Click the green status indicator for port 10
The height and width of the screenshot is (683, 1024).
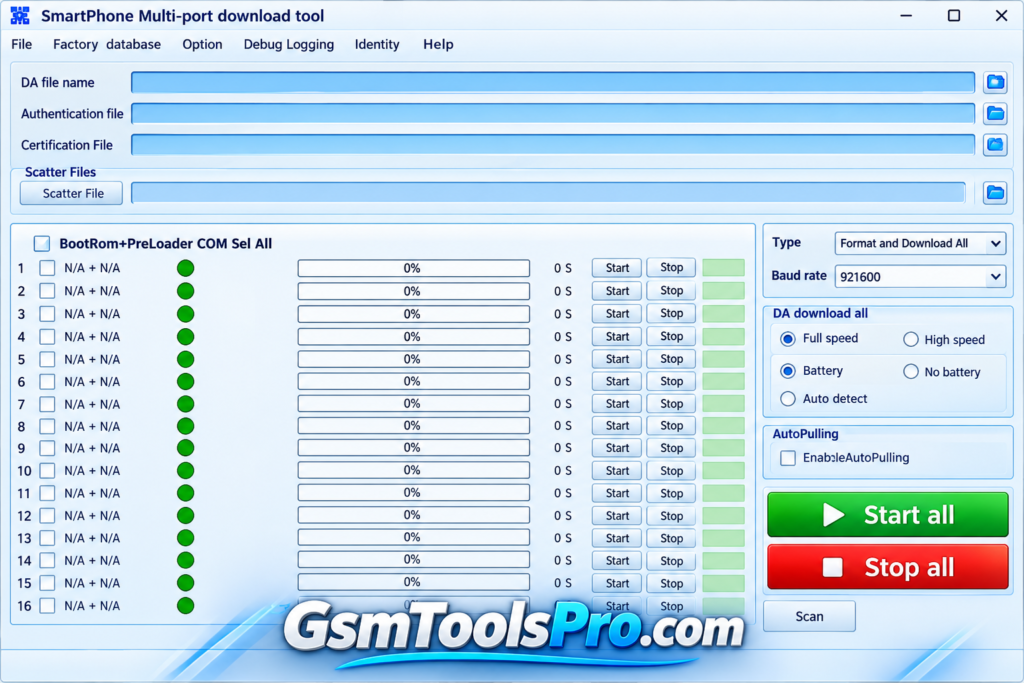point(185,471)
